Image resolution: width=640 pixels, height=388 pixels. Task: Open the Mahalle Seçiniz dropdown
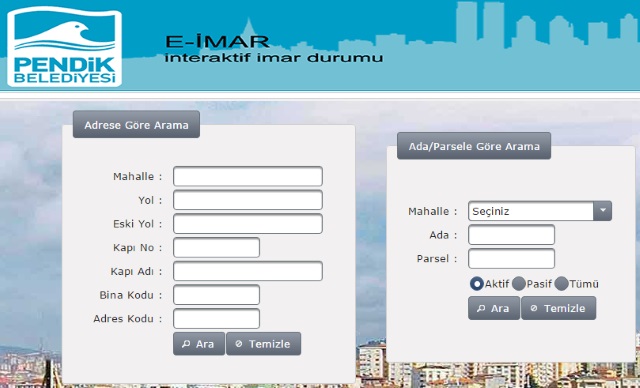540,211
